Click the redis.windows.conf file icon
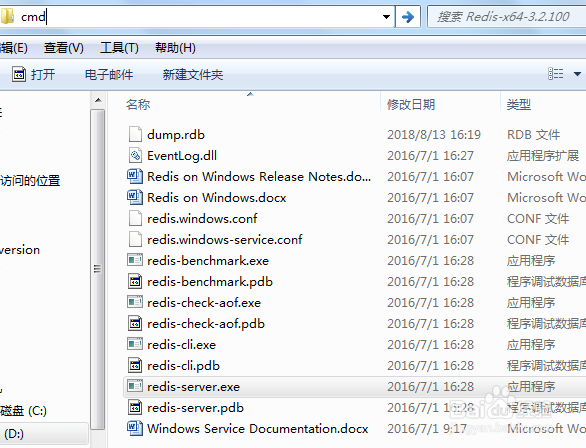 point(135,218)
